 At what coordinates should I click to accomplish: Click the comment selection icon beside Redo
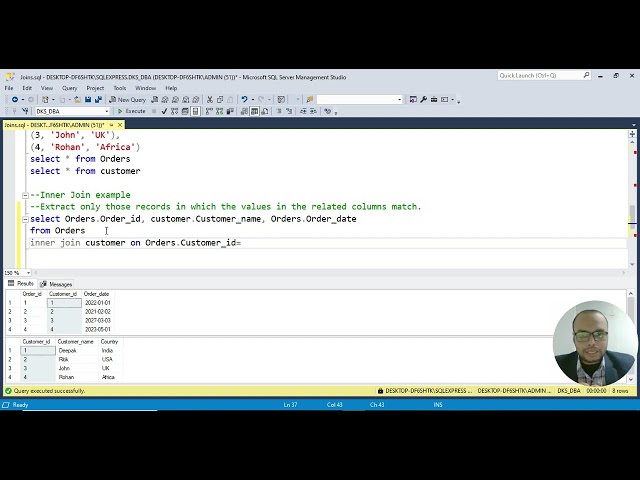tap(281, 100)
